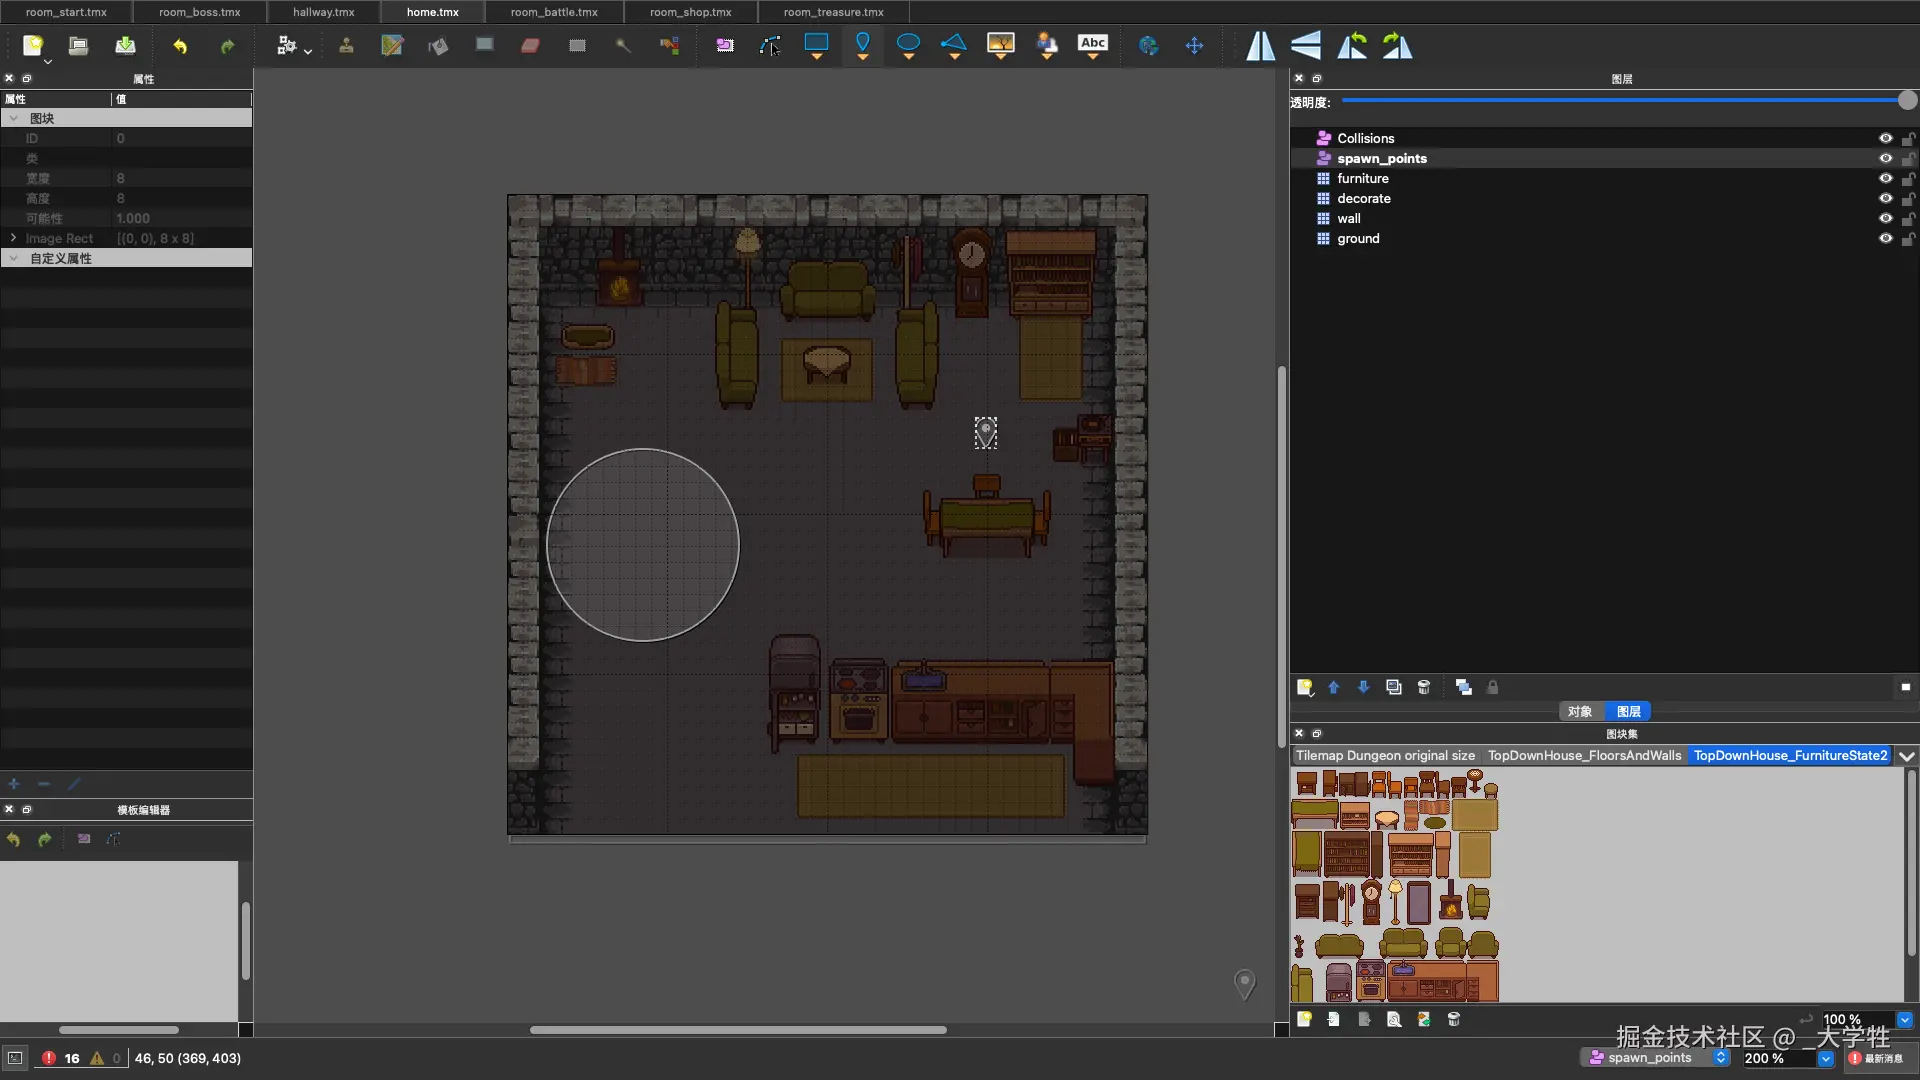Click the Remove Layer trash icon
1920x1080 pixels.
[1424, 687]
